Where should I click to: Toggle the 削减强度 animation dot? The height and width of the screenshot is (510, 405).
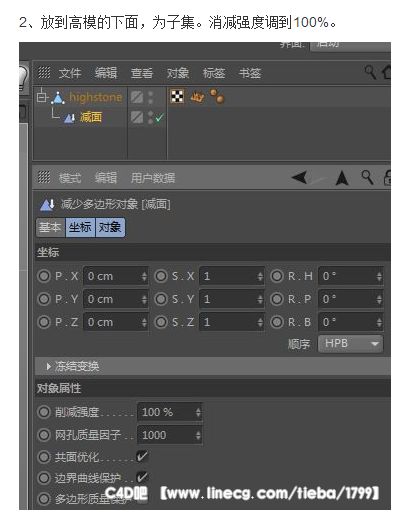[44, 412]
